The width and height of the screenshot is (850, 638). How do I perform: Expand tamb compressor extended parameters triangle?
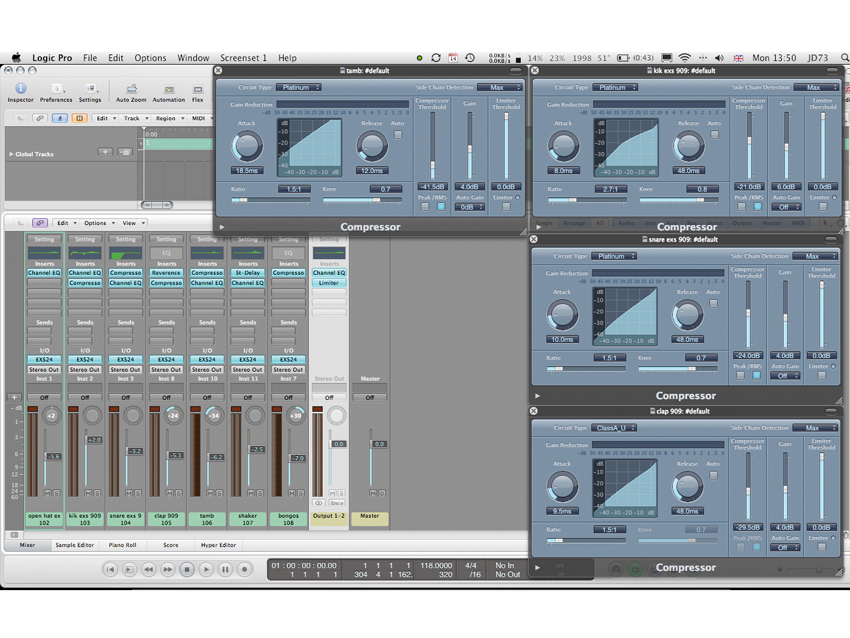tap(222, 227)
